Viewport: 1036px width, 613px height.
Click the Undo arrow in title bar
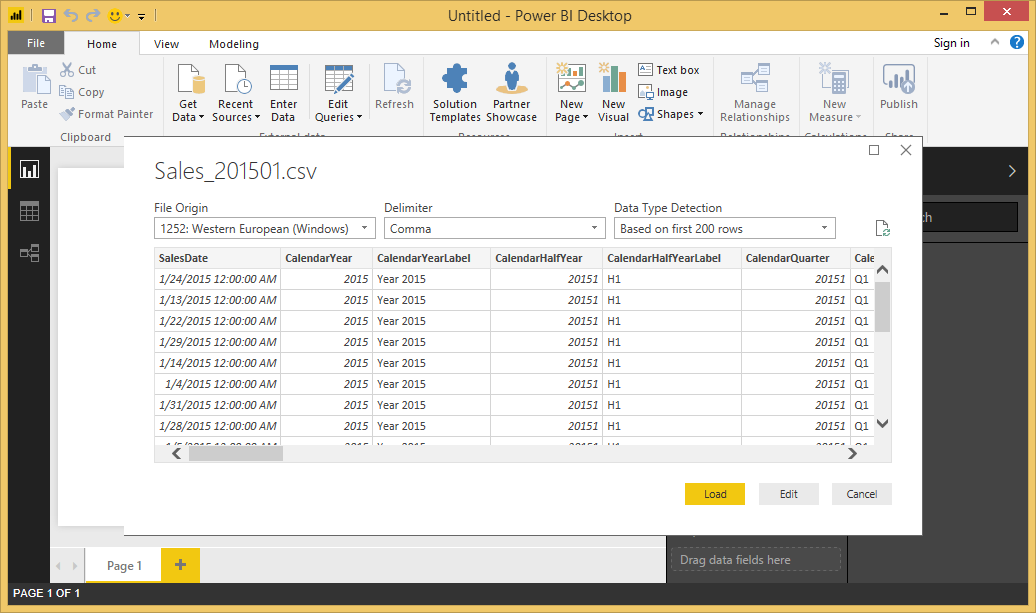pyautogui.click(x=71, y=15)
